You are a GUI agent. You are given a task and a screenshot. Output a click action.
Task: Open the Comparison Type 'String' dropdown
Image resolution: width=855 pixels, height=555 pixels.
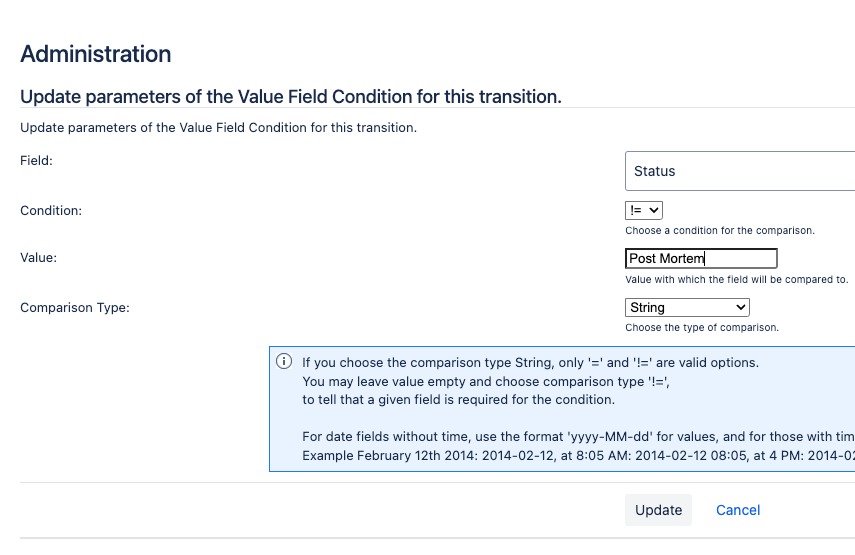(687, 307)
